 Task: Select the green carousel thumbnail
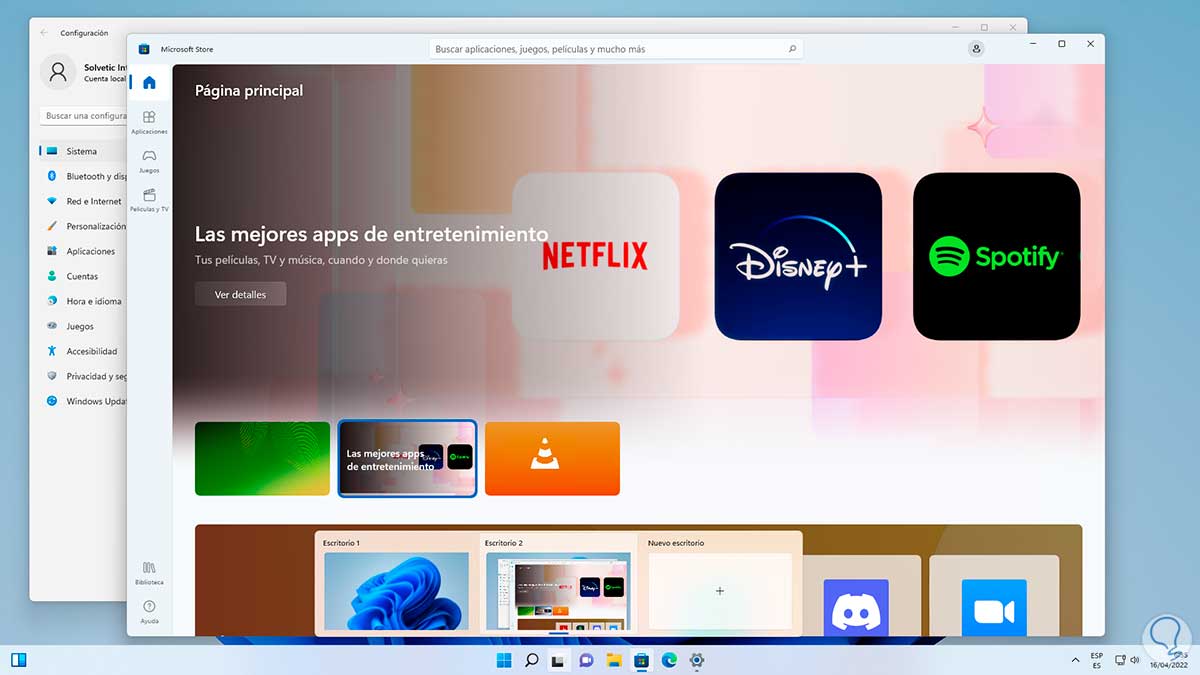pos(262,459)
